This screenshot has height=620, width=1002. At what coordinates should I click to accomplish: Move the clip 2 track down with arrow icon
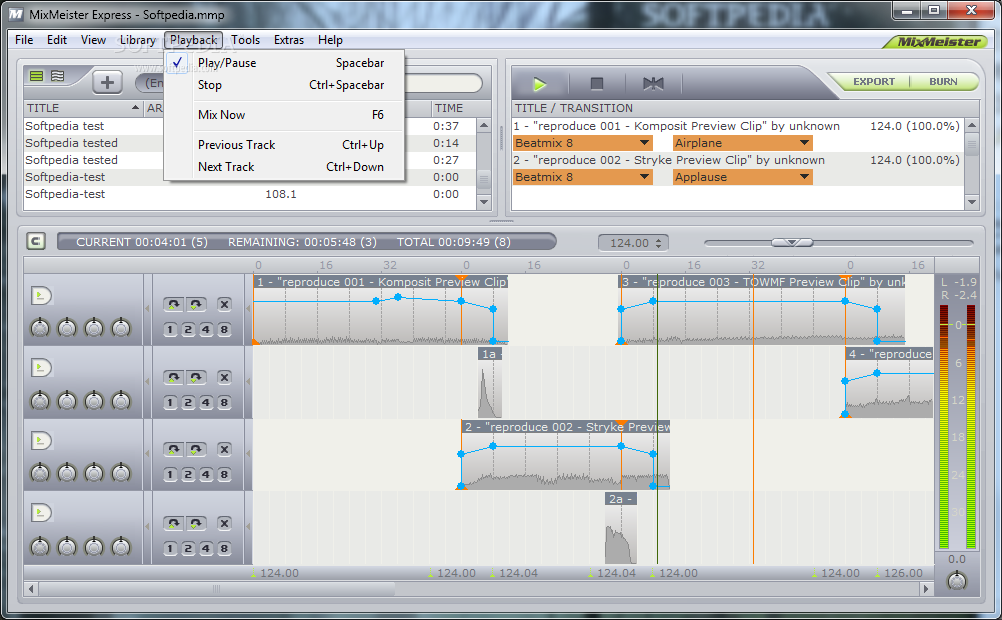[x=196, y=449]
